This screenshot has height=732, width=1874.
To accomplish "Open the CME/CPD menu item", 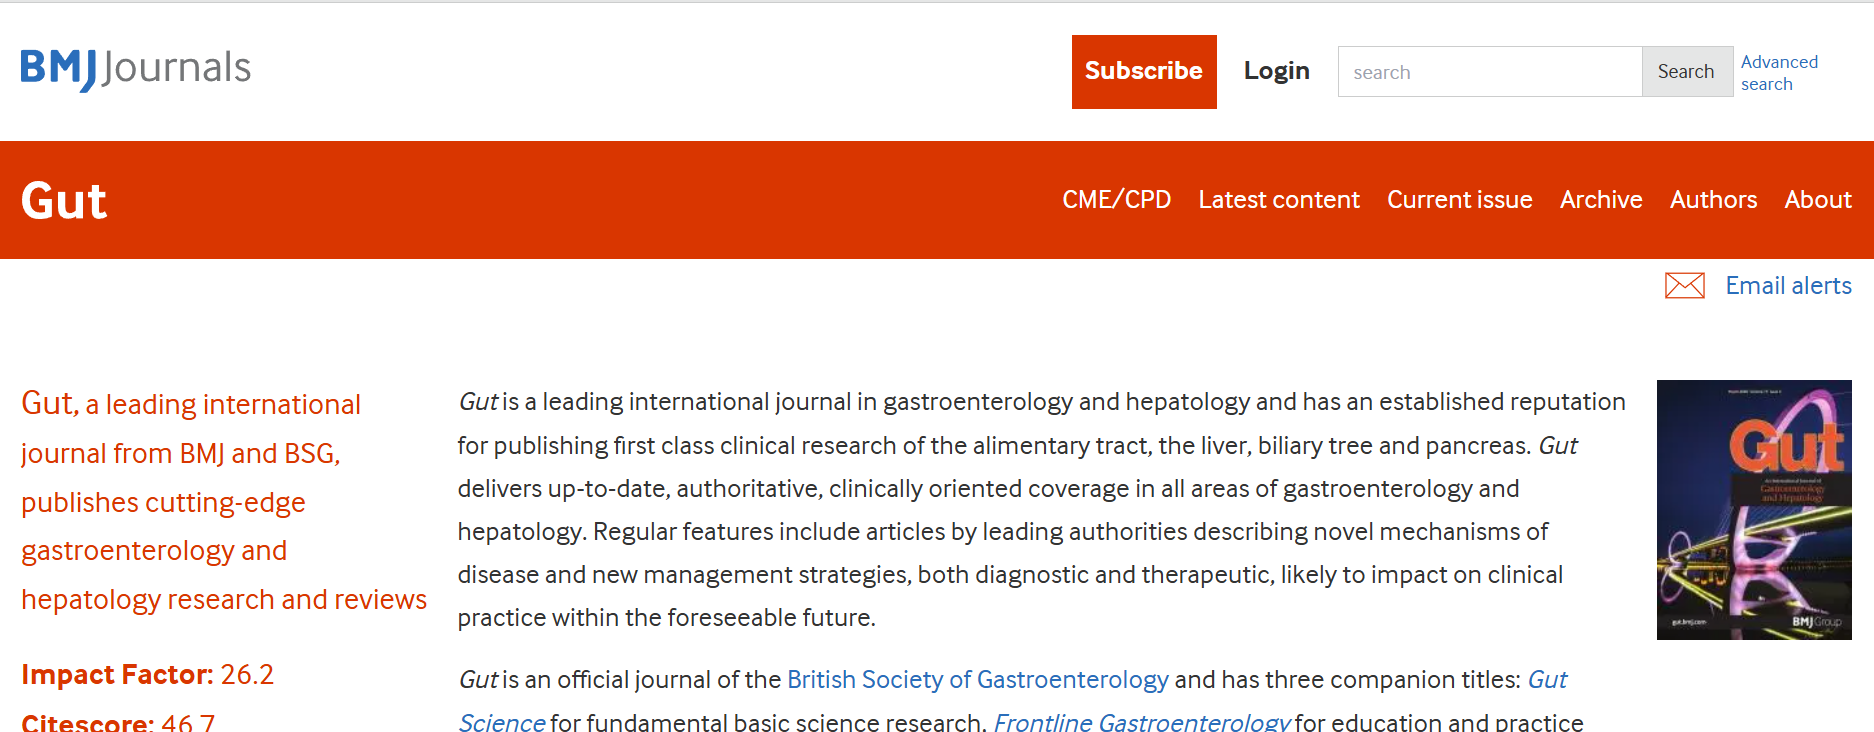I will pyautogui.click(x=1116, y=200).
